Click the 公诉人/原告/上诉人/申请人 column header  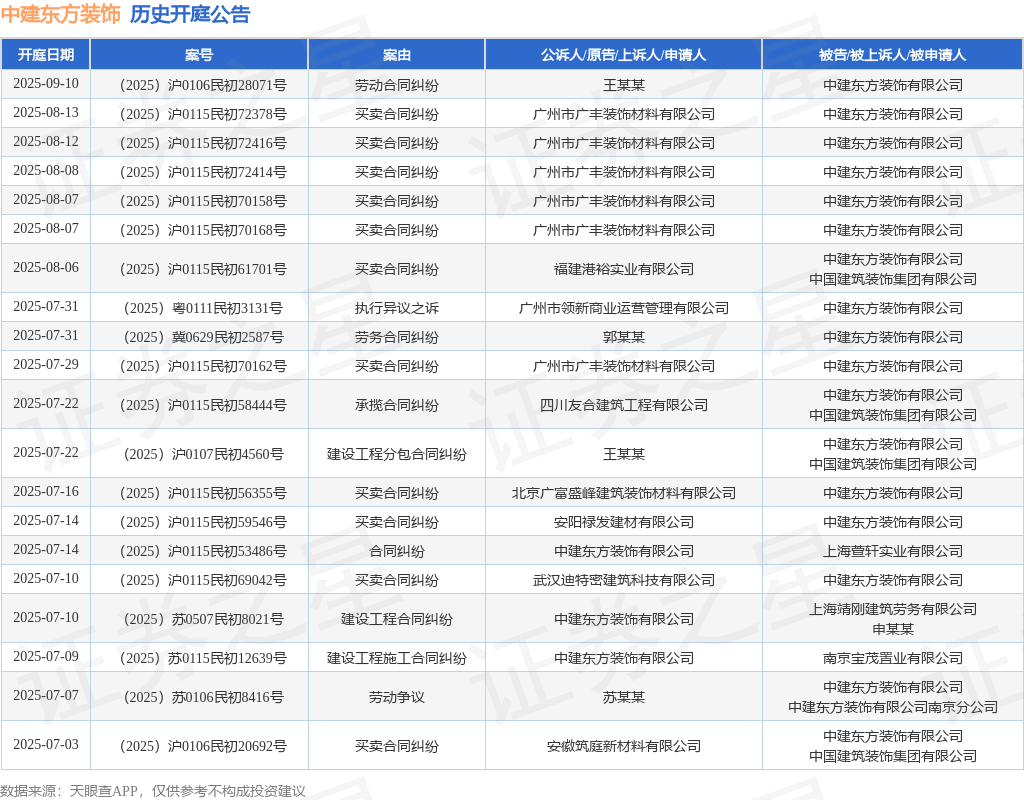(x=624, y=55)
